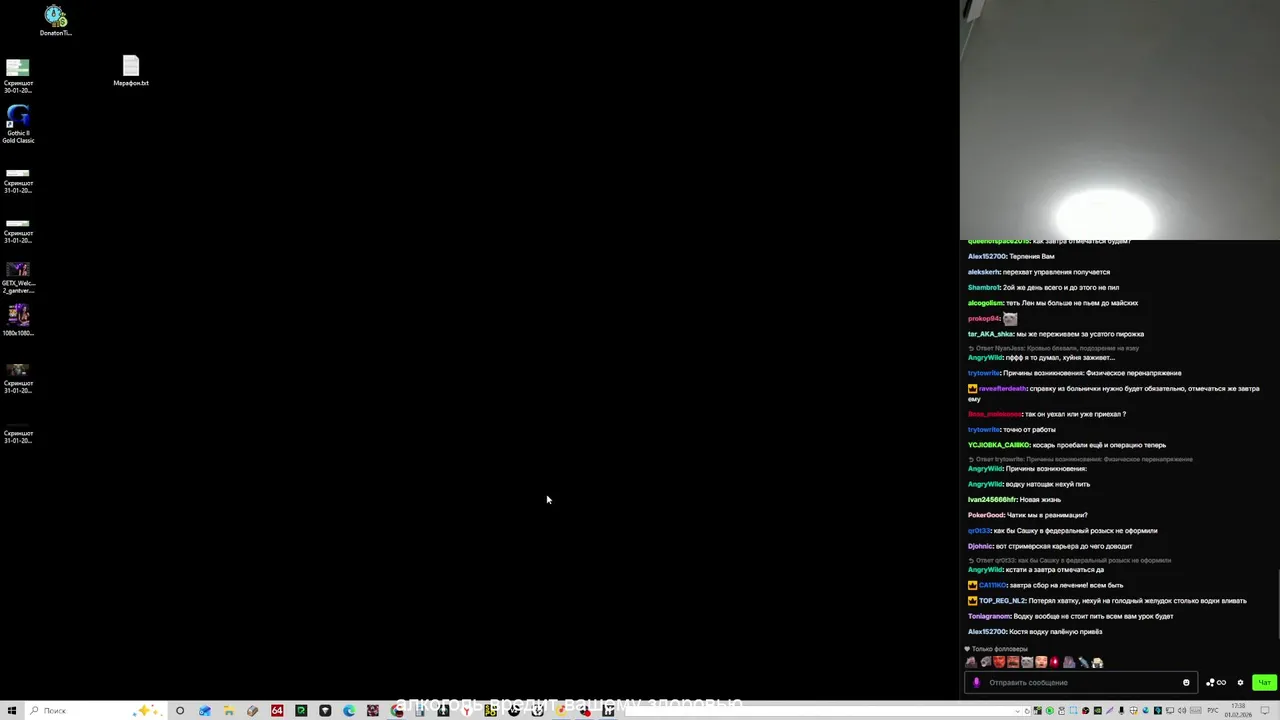Open Toniagranom username in chat
The height and width of the screenshot is (720, 1280).
coord(989,616)
